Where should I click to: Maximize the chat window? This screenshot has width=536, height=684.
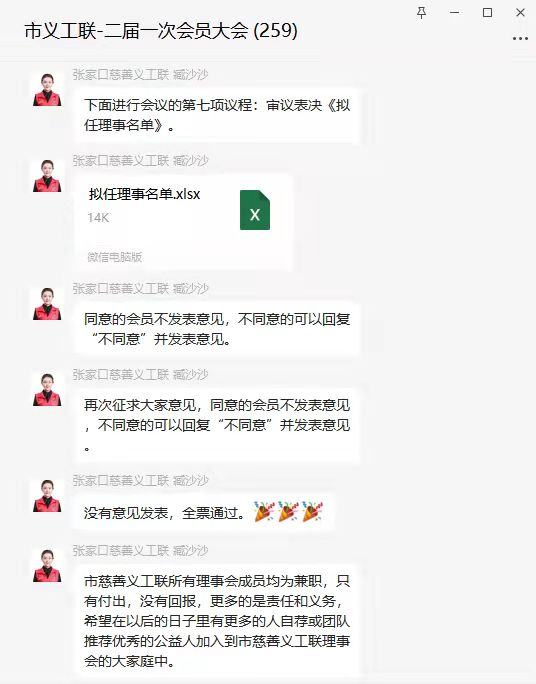click(x=488, y=13)
